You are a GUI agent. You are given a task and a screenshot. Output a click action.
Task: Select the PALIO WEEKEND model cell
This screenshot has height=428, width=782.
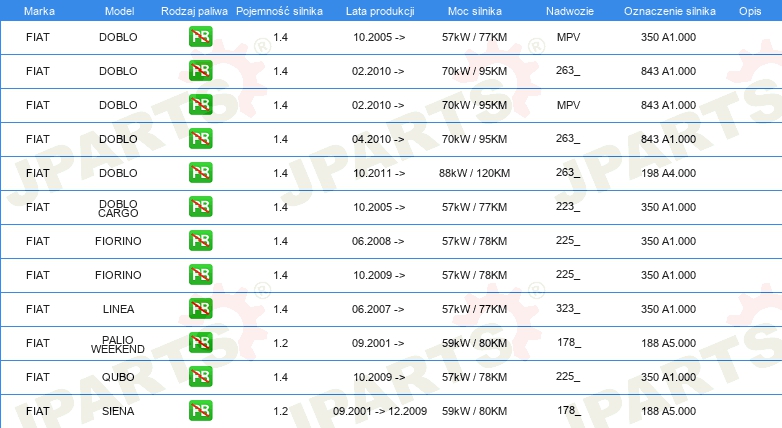click(x=118, y=345)
